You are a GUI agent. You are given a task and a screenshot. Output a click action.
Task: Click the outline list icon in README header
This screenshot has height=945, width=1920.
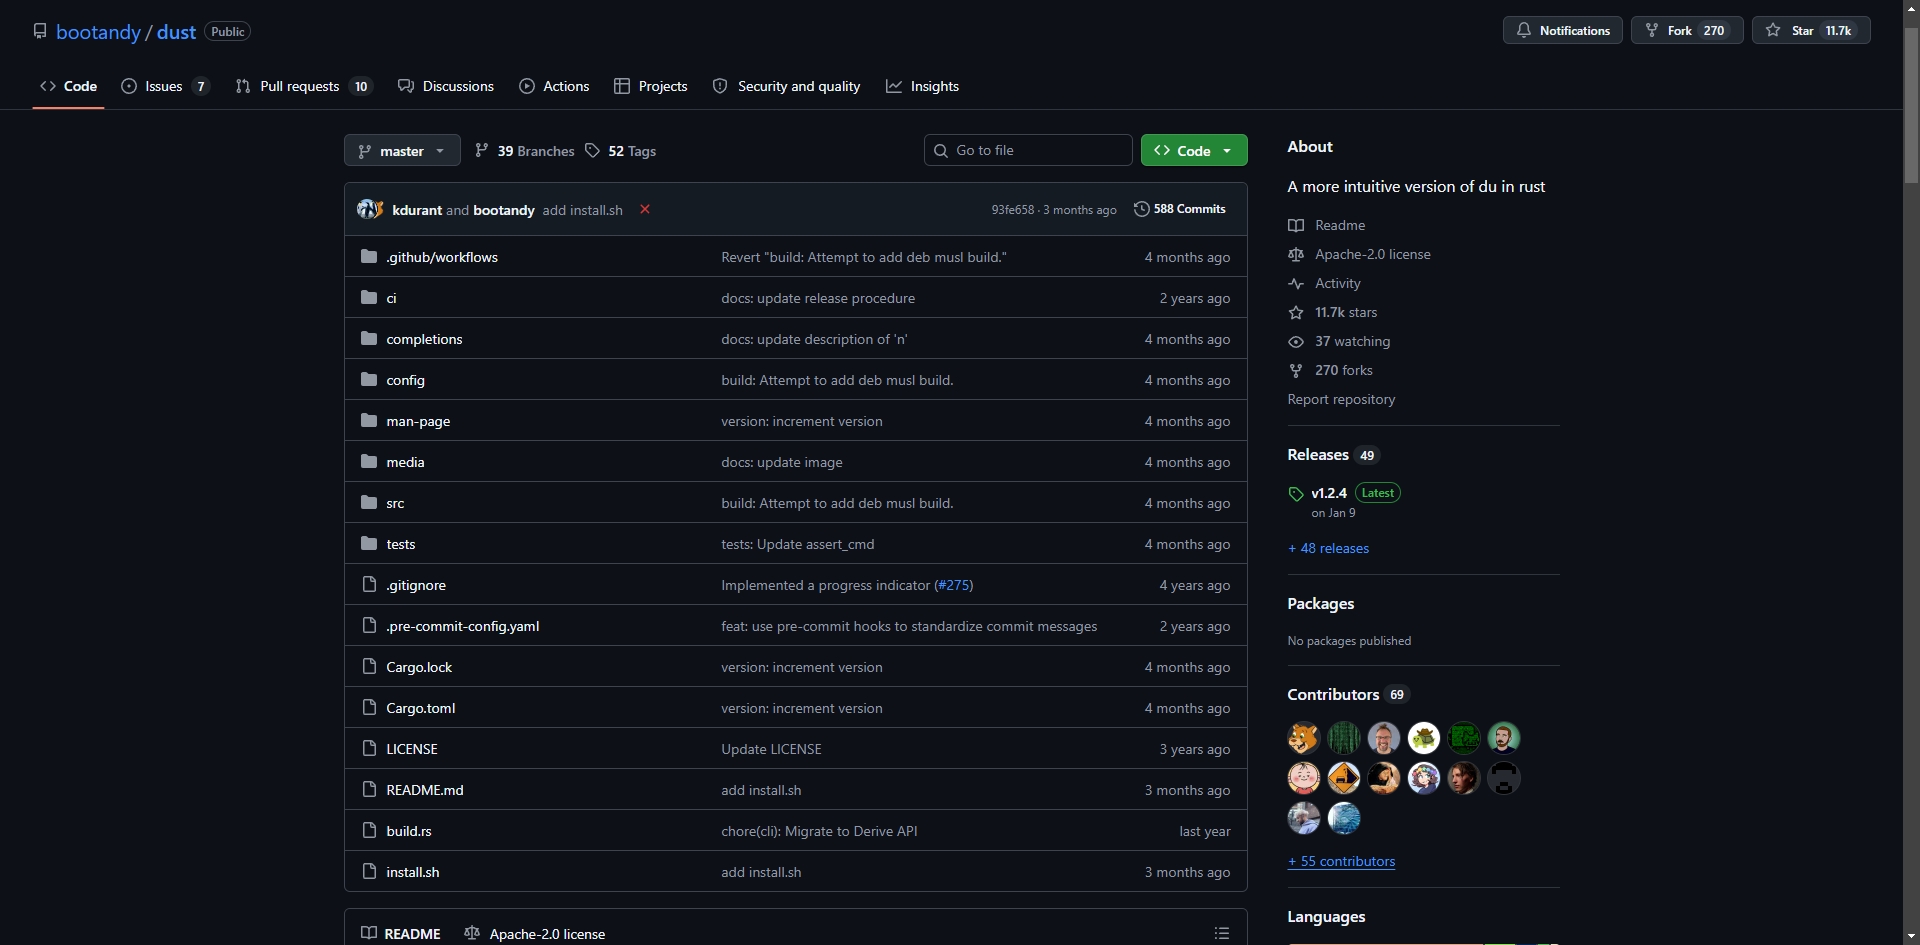(x=1222, y=933)
